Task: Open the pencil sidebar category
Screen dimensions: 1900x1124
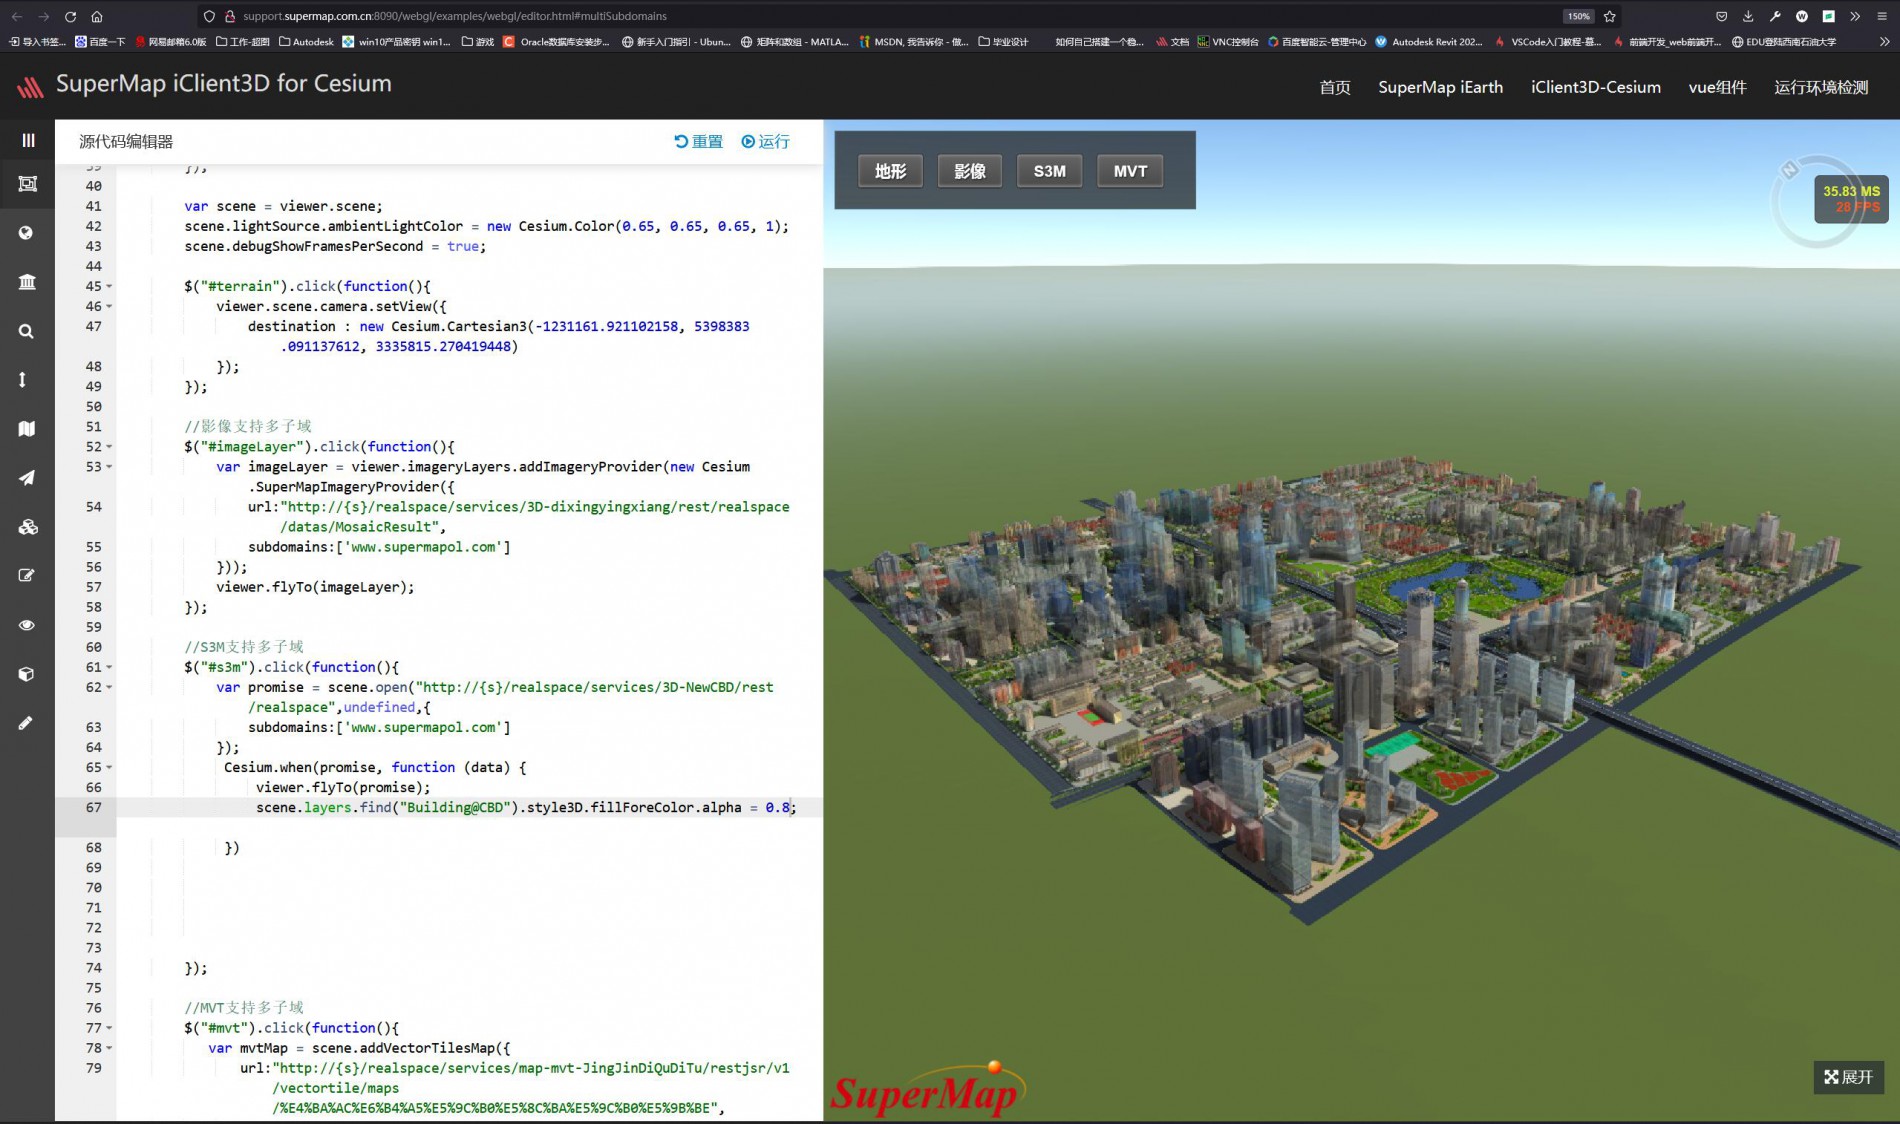Action: [26, 723]
